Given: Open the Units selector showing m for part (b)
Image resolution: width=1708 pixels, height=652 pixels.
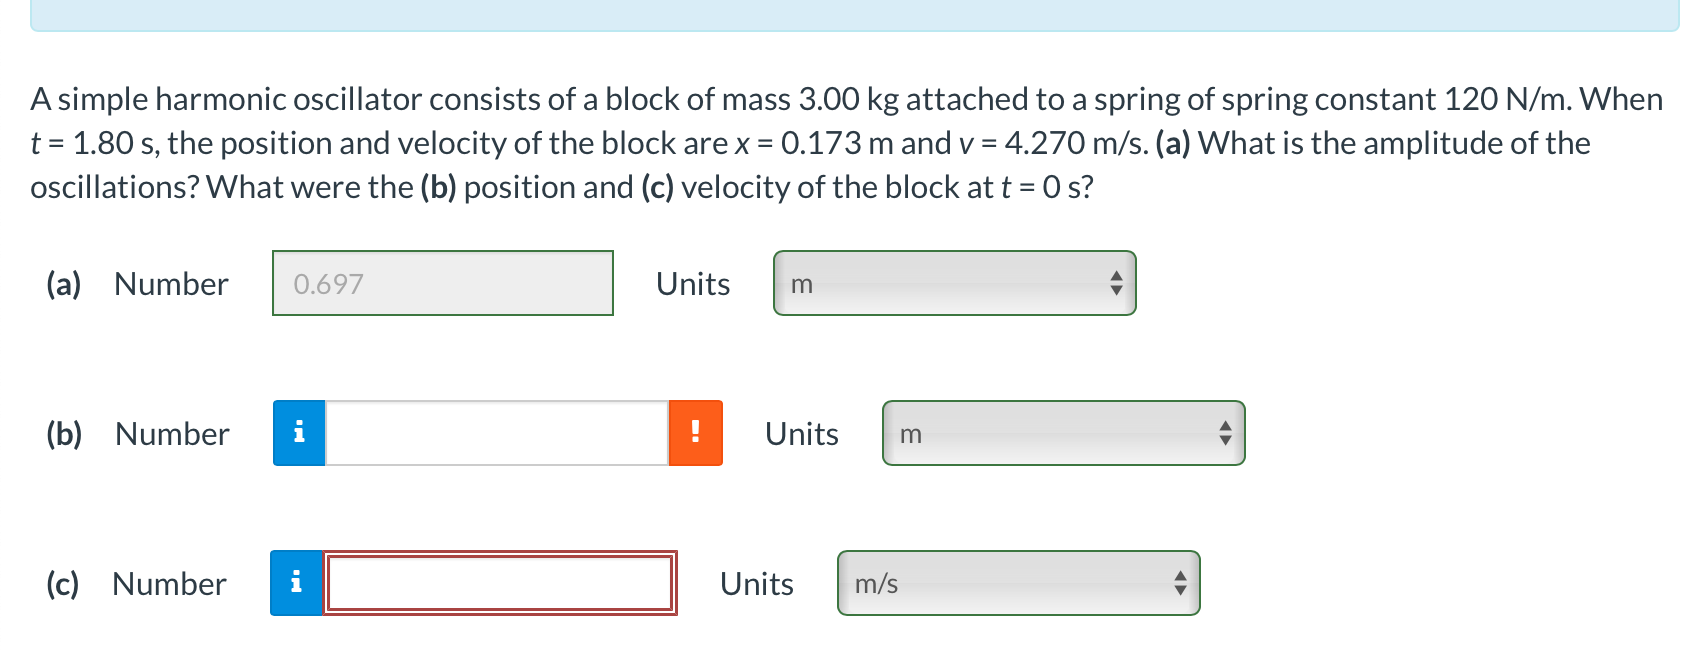Looking at the screenshot, I should [1064, 433].
